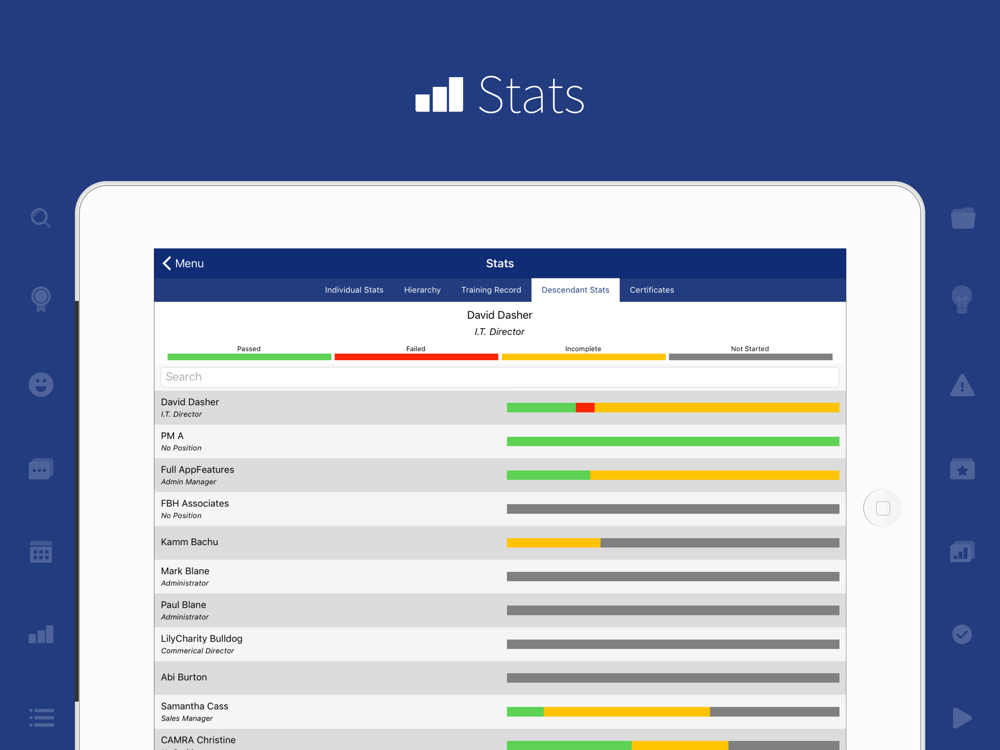Click the David Dasher heading name
The height and width of the screenshot is (750, 1000).
499,315
